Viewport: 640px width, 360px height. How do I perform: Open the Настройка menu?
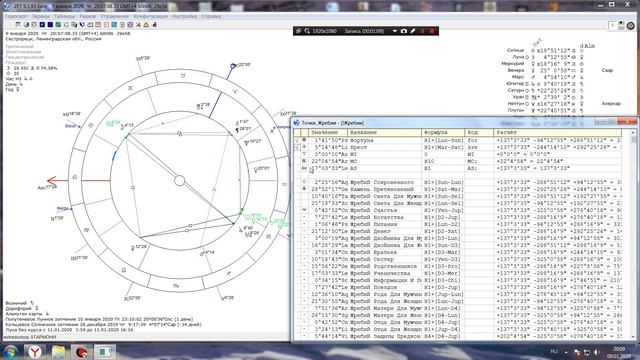(x=184, y=16)
